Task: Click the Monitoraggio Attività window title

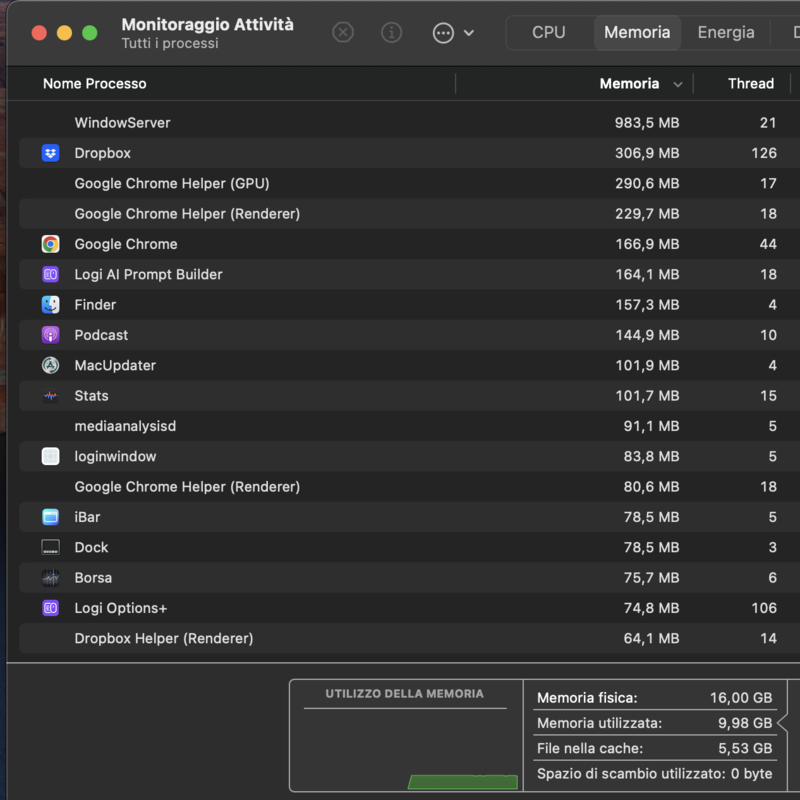Action: point(207,24)
